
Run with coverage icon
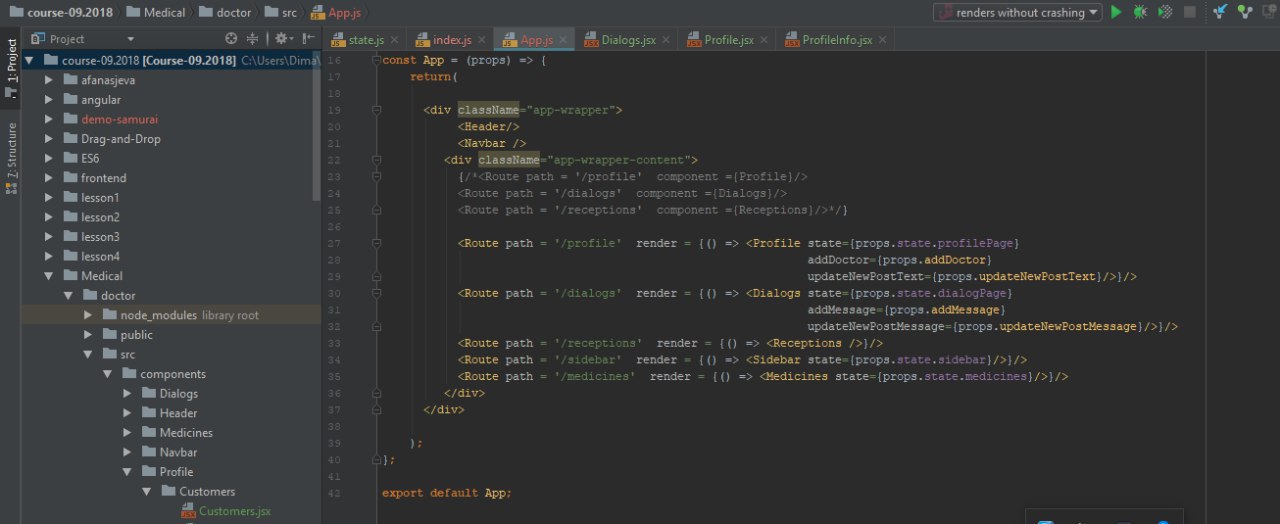tap(1165, 13)
